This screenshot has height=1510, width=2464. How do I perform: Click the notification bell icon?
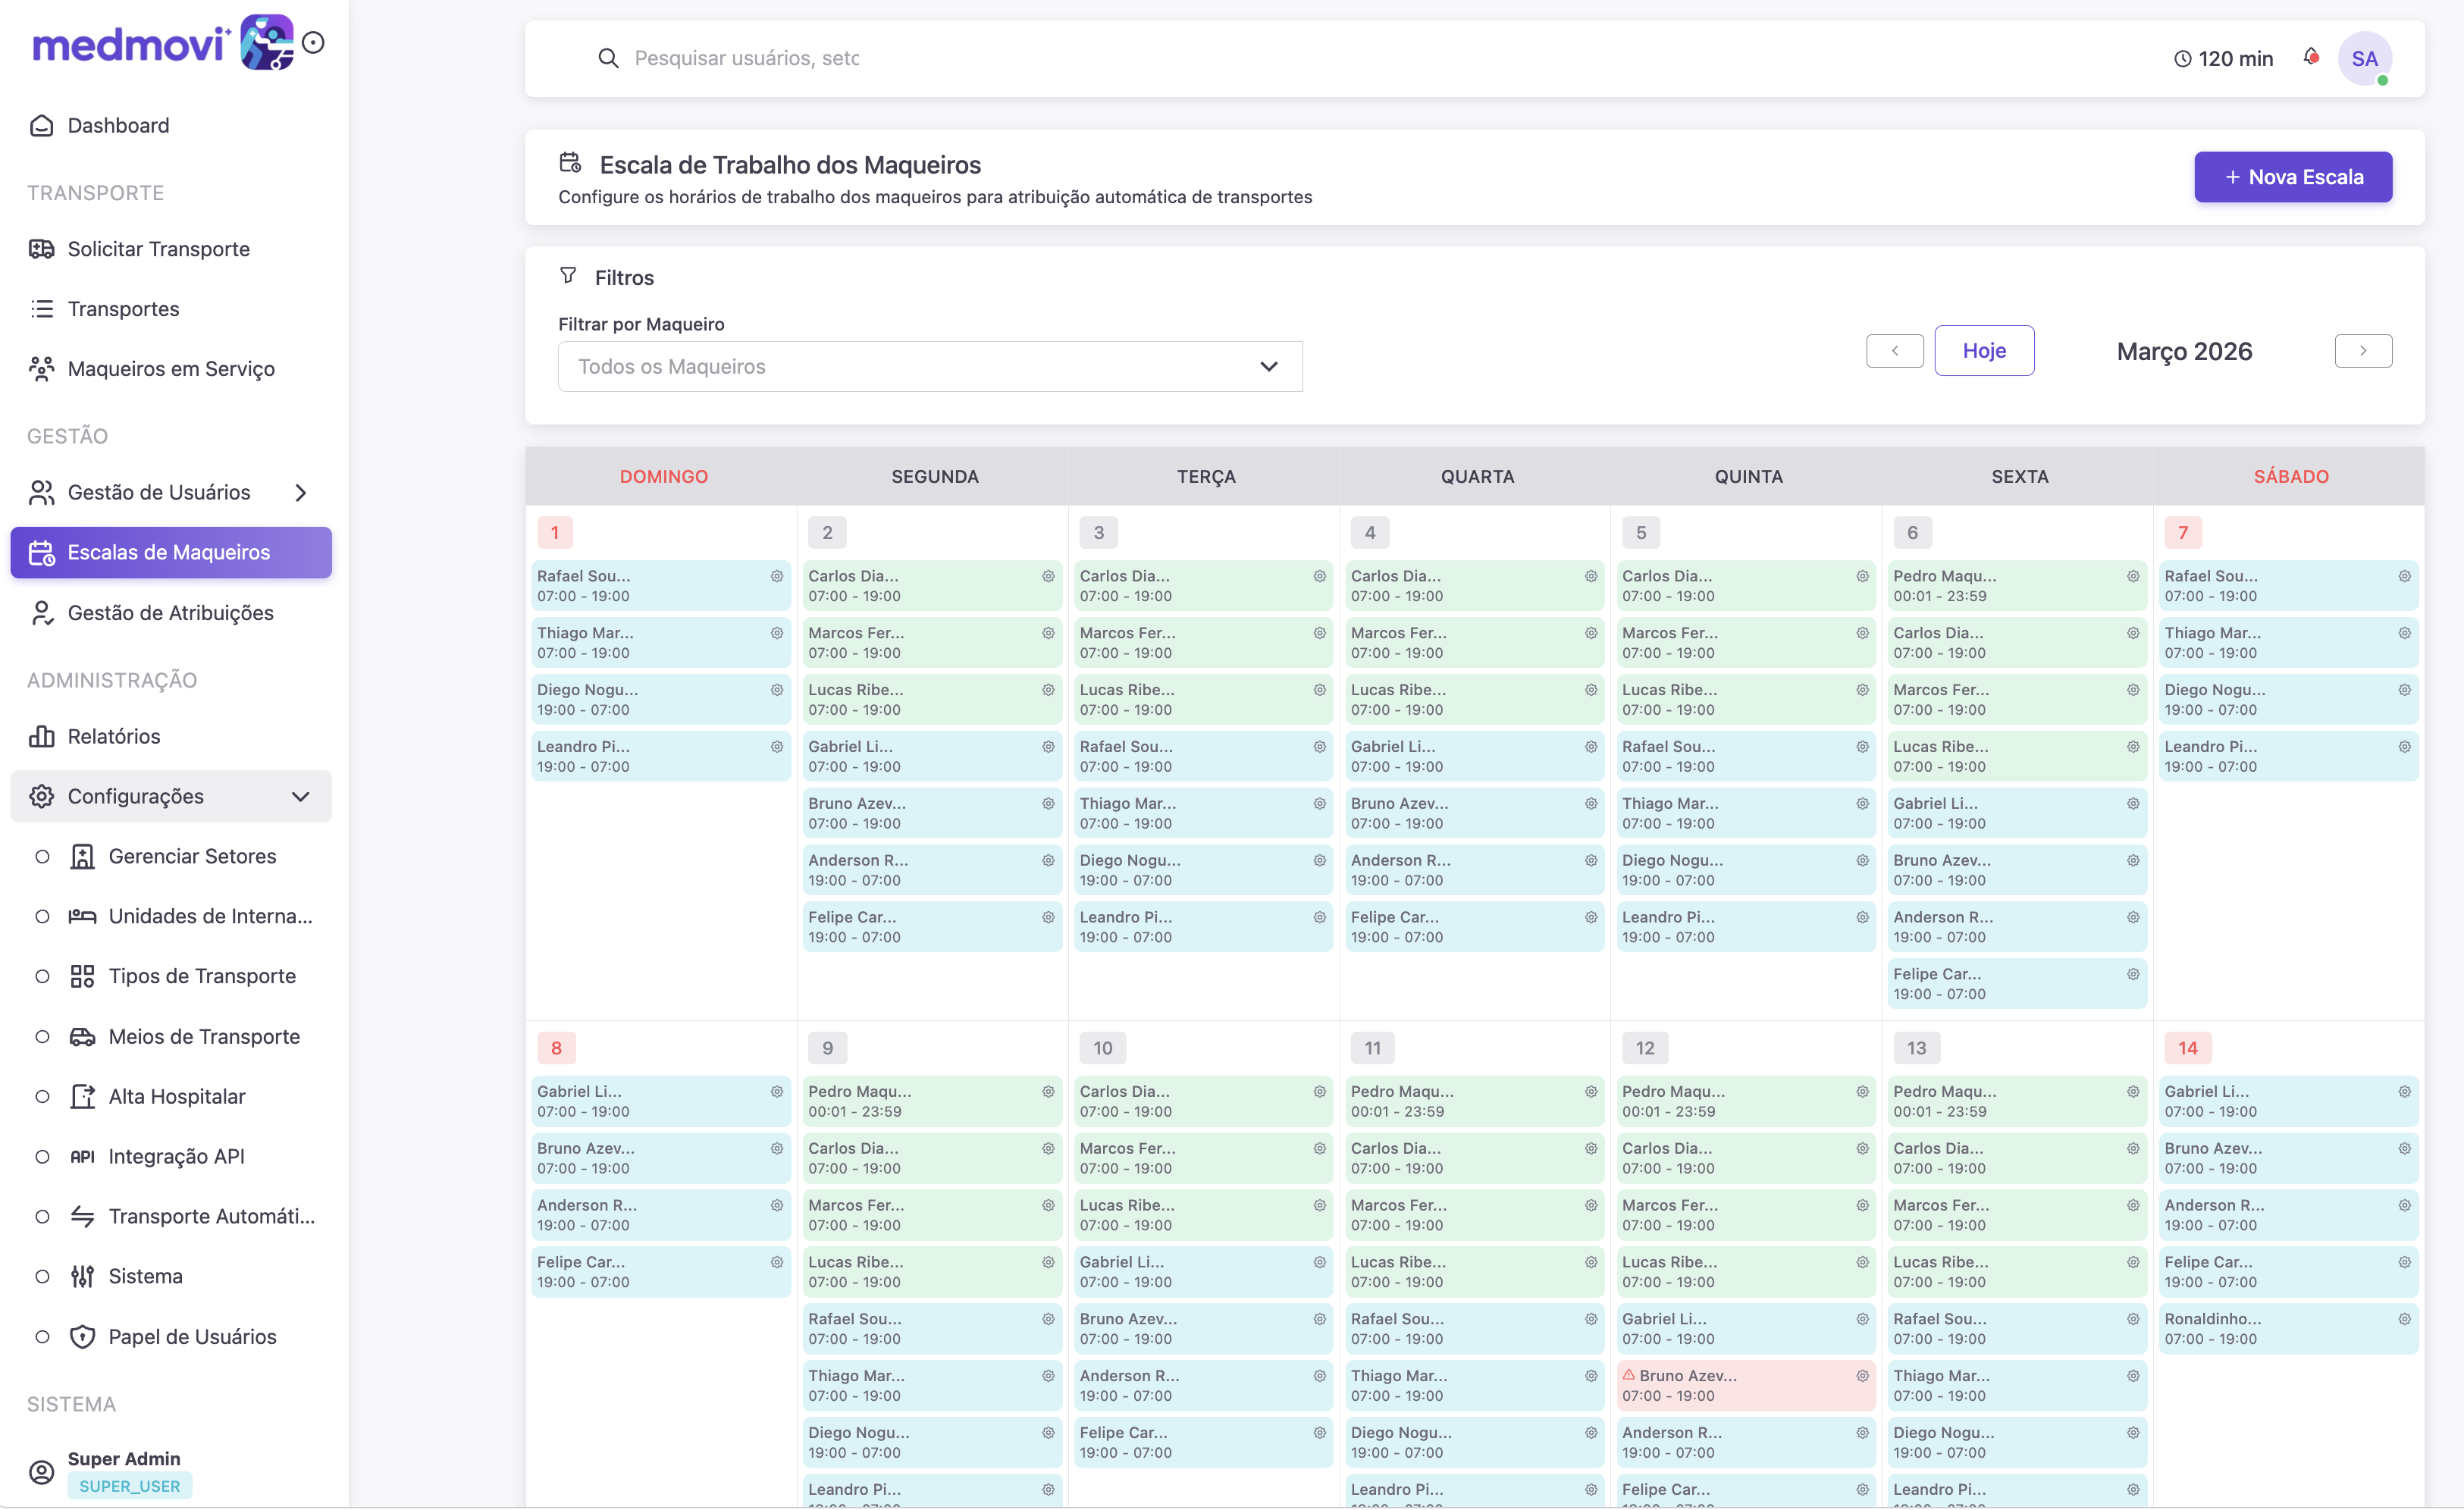point(2310,57)
